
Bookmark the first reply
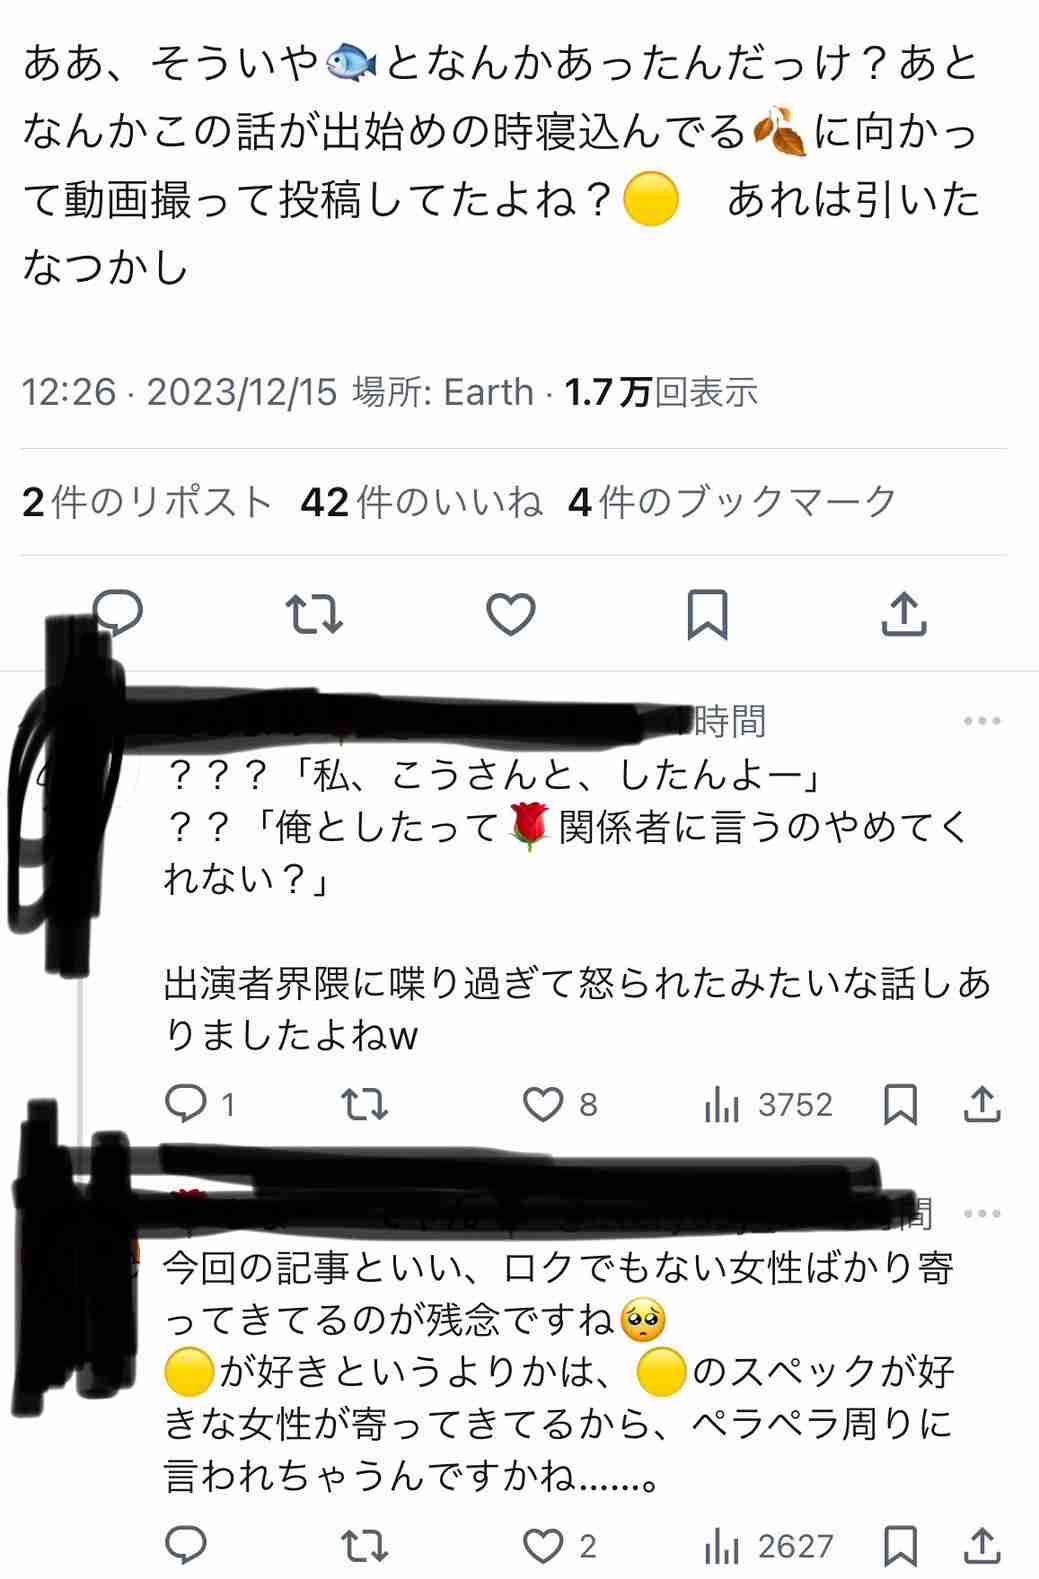tap(901, 1105)
